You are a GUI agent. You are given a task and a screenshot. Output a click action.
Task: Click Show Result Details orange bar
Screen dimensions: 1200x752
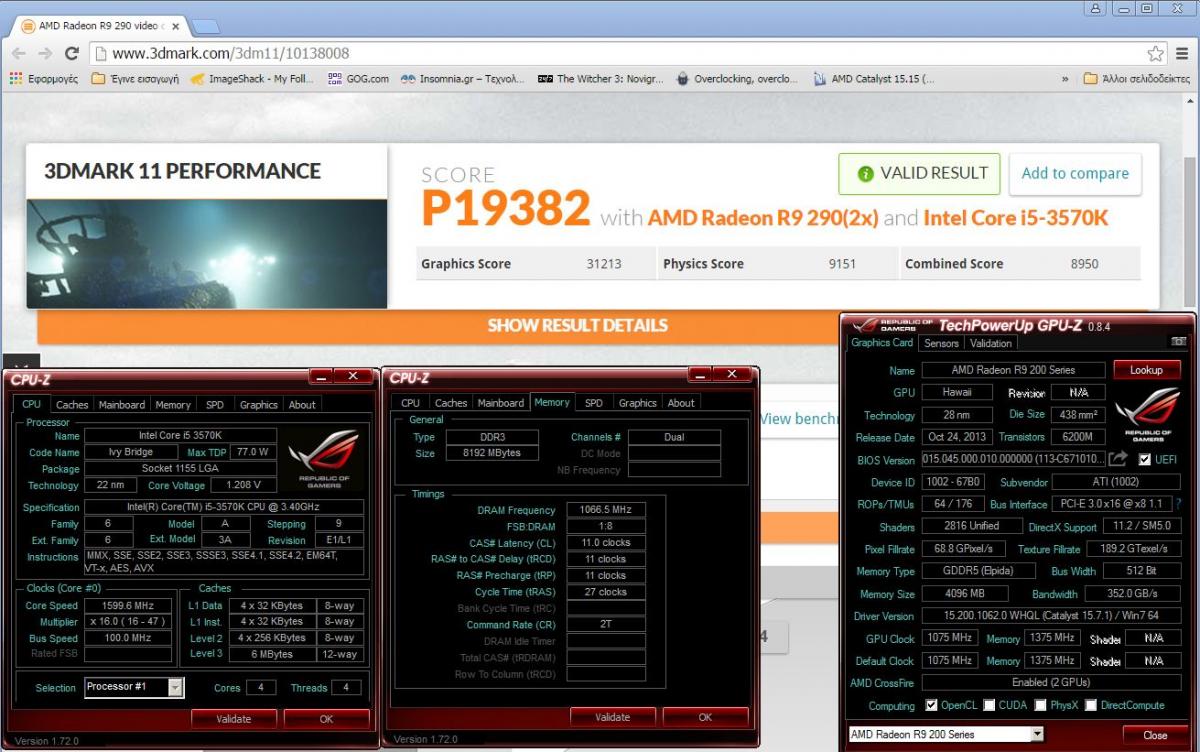pyautogui.click(x=578, y=325)
